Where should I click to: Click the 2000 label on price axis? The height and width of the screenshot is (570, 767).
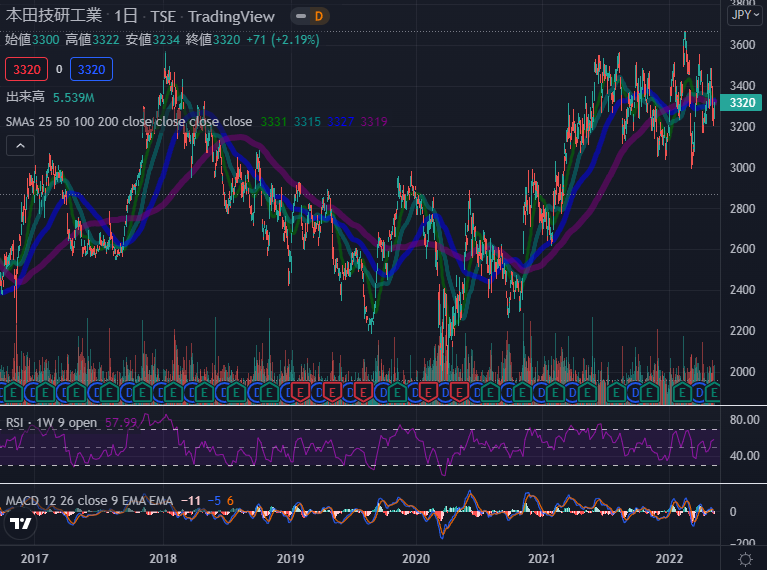742,372
